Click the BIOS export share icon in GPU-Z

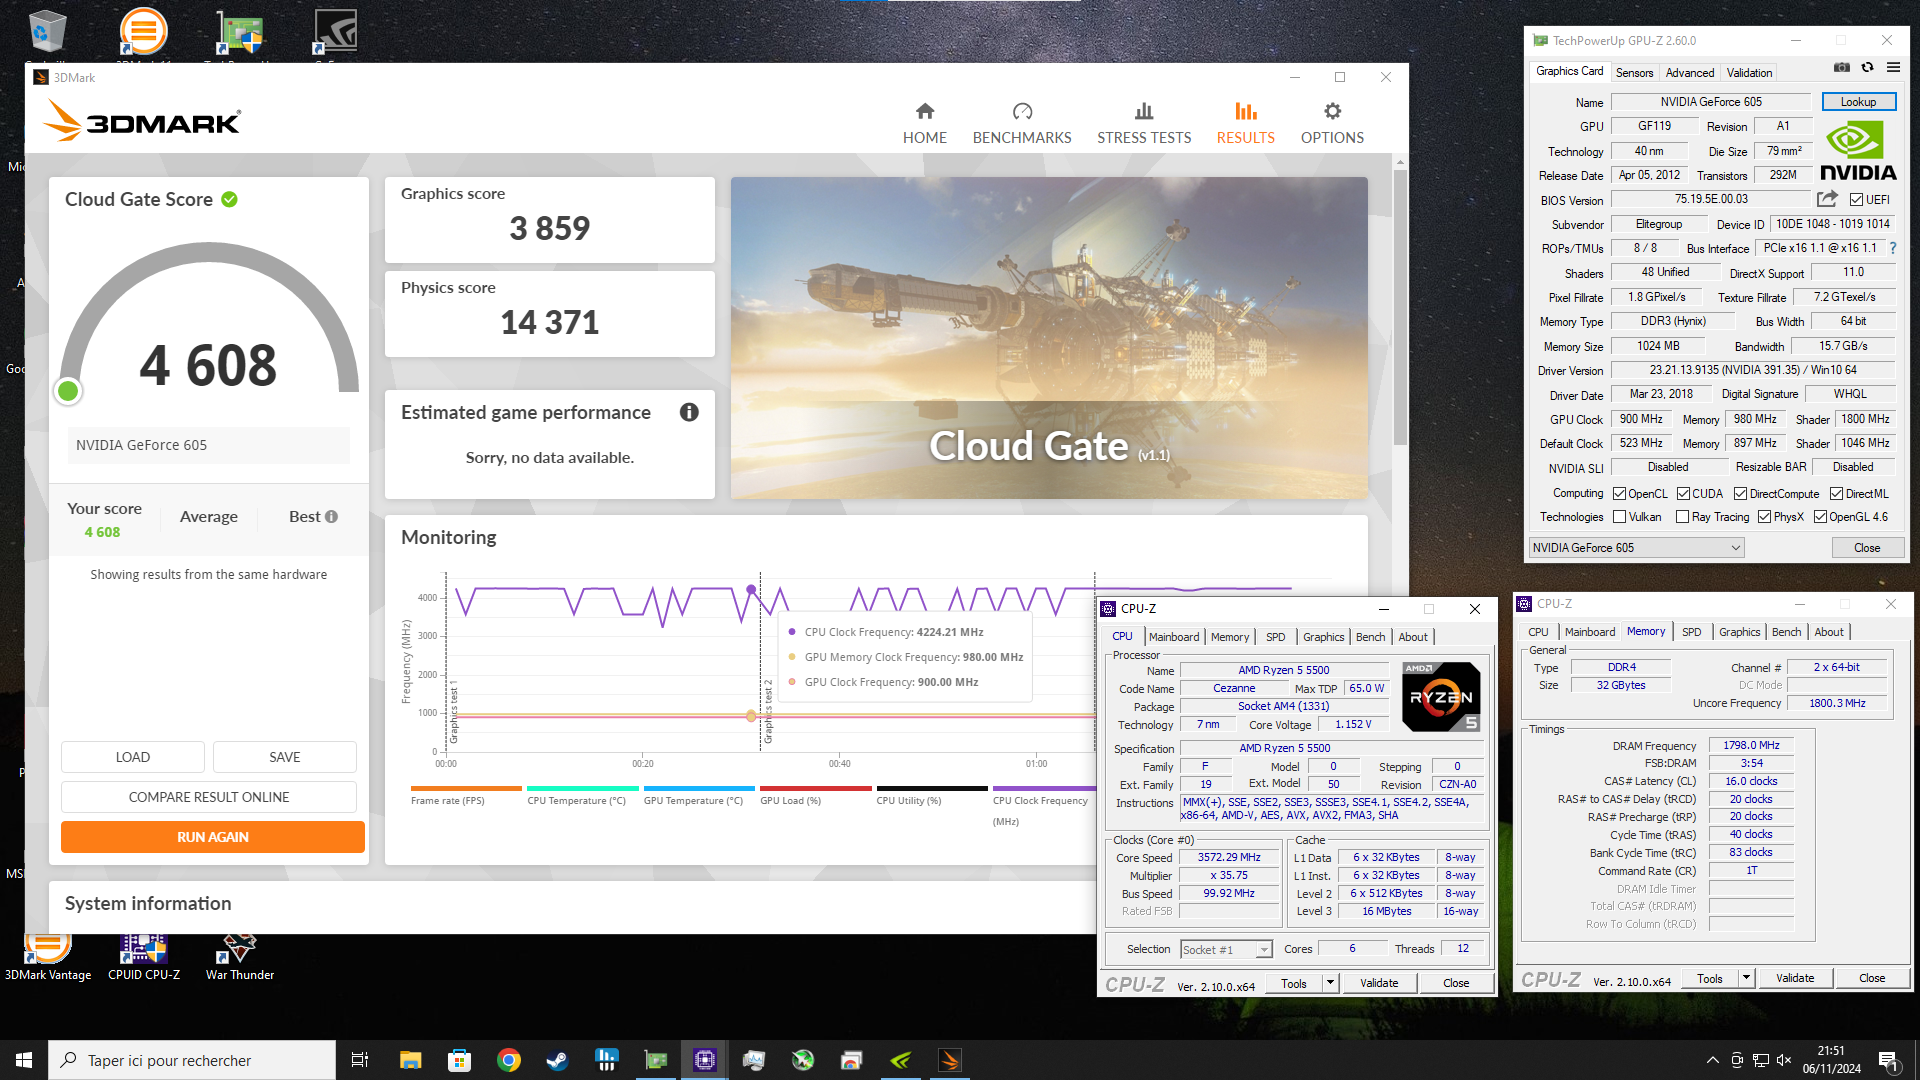1827,199
